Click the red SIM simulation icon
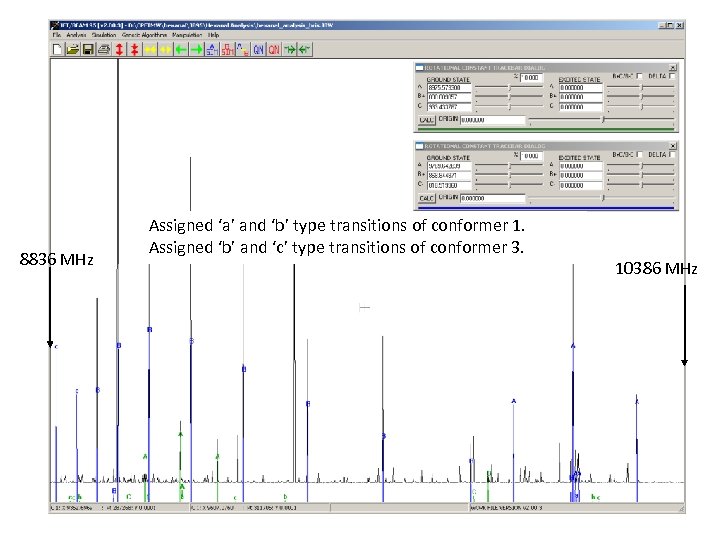 point(227,50)
